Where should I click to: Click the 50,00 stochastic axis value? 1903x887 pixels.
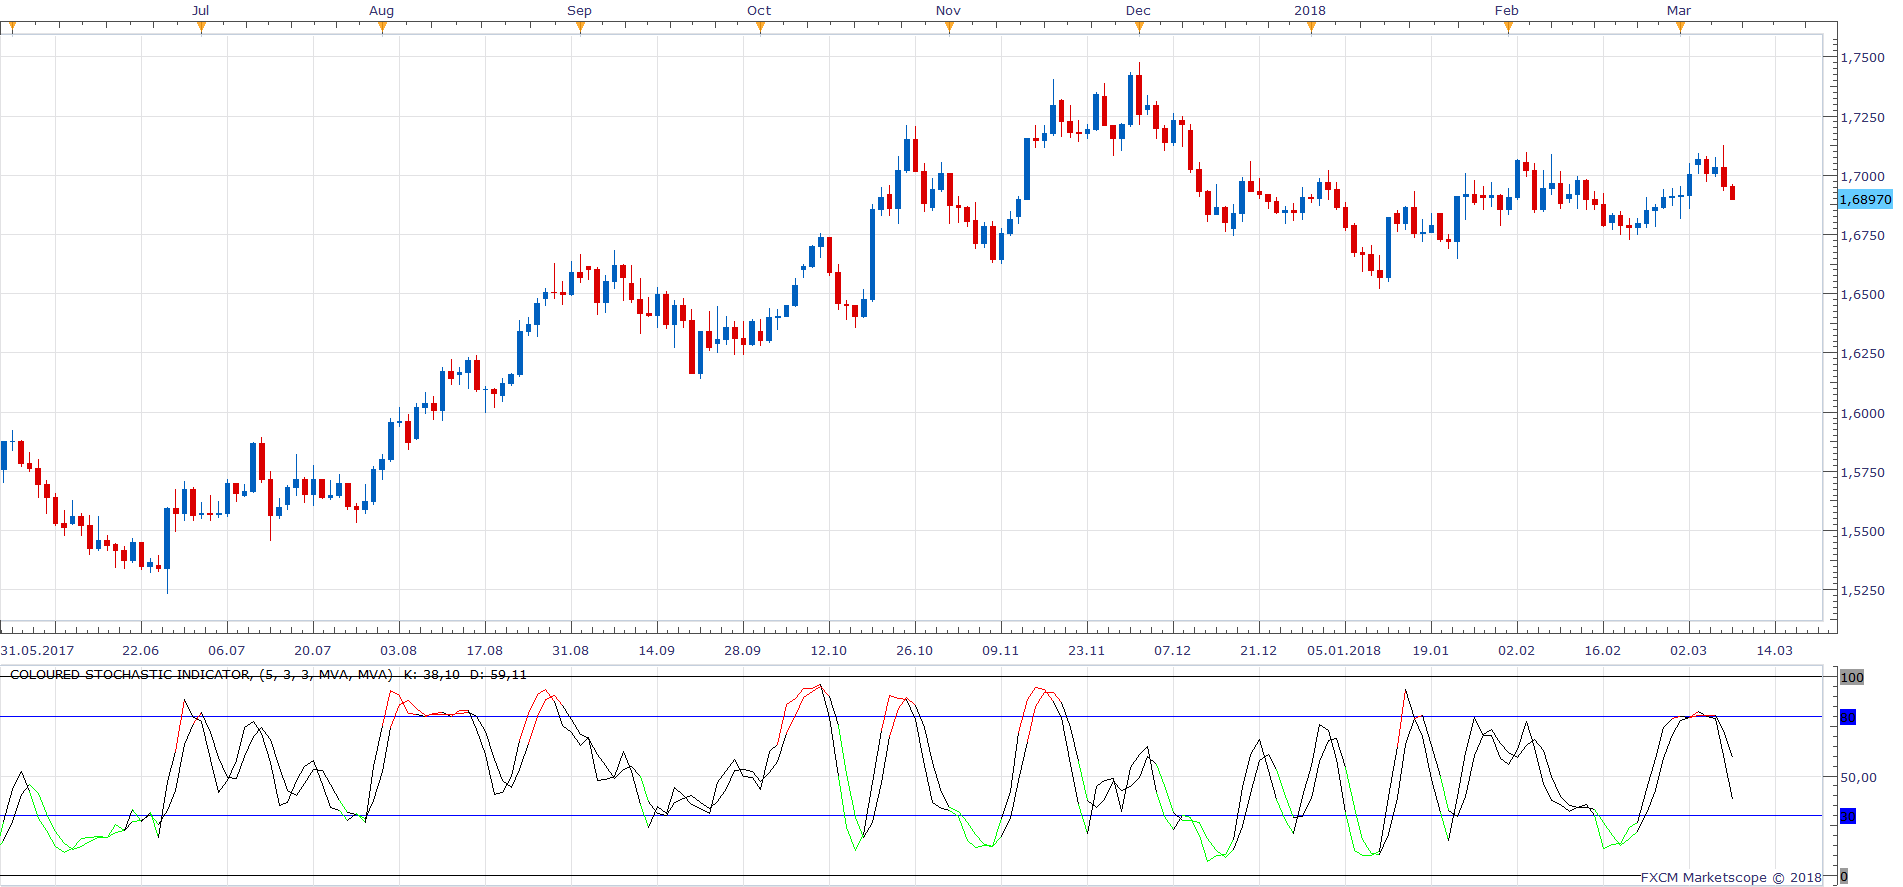point(1859,777)
